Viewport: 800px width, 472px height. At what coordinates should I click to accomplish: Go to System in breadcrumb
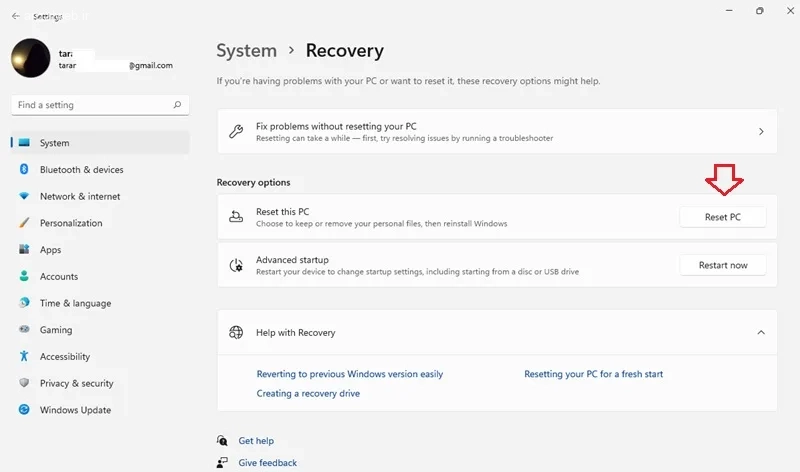(x=246, y=51)
